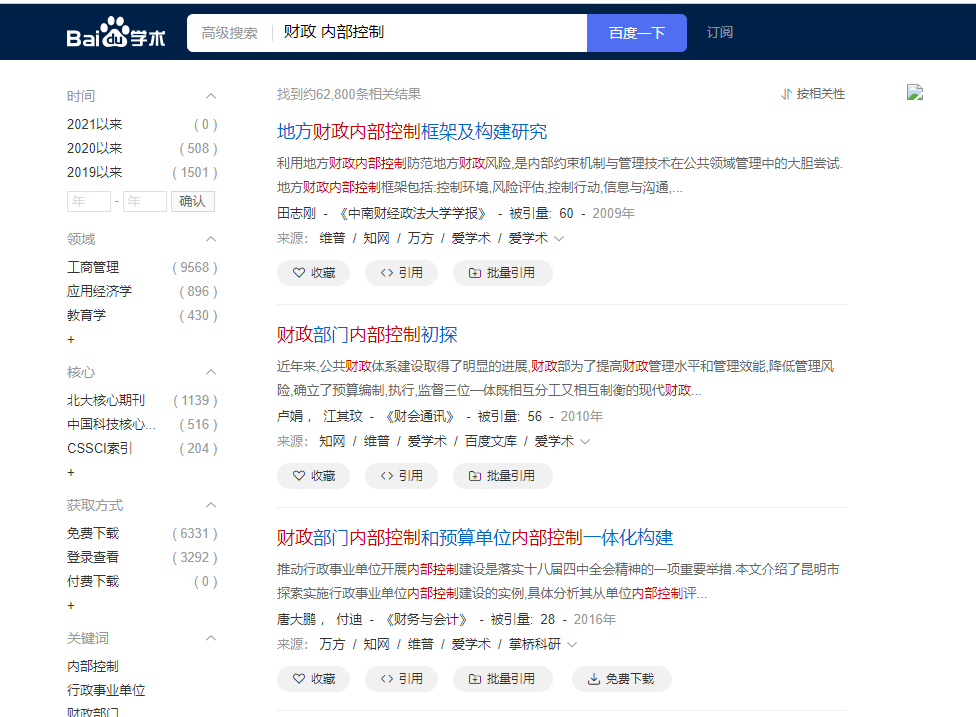Show more 核心 options with plus

click(x=71, y=472)
